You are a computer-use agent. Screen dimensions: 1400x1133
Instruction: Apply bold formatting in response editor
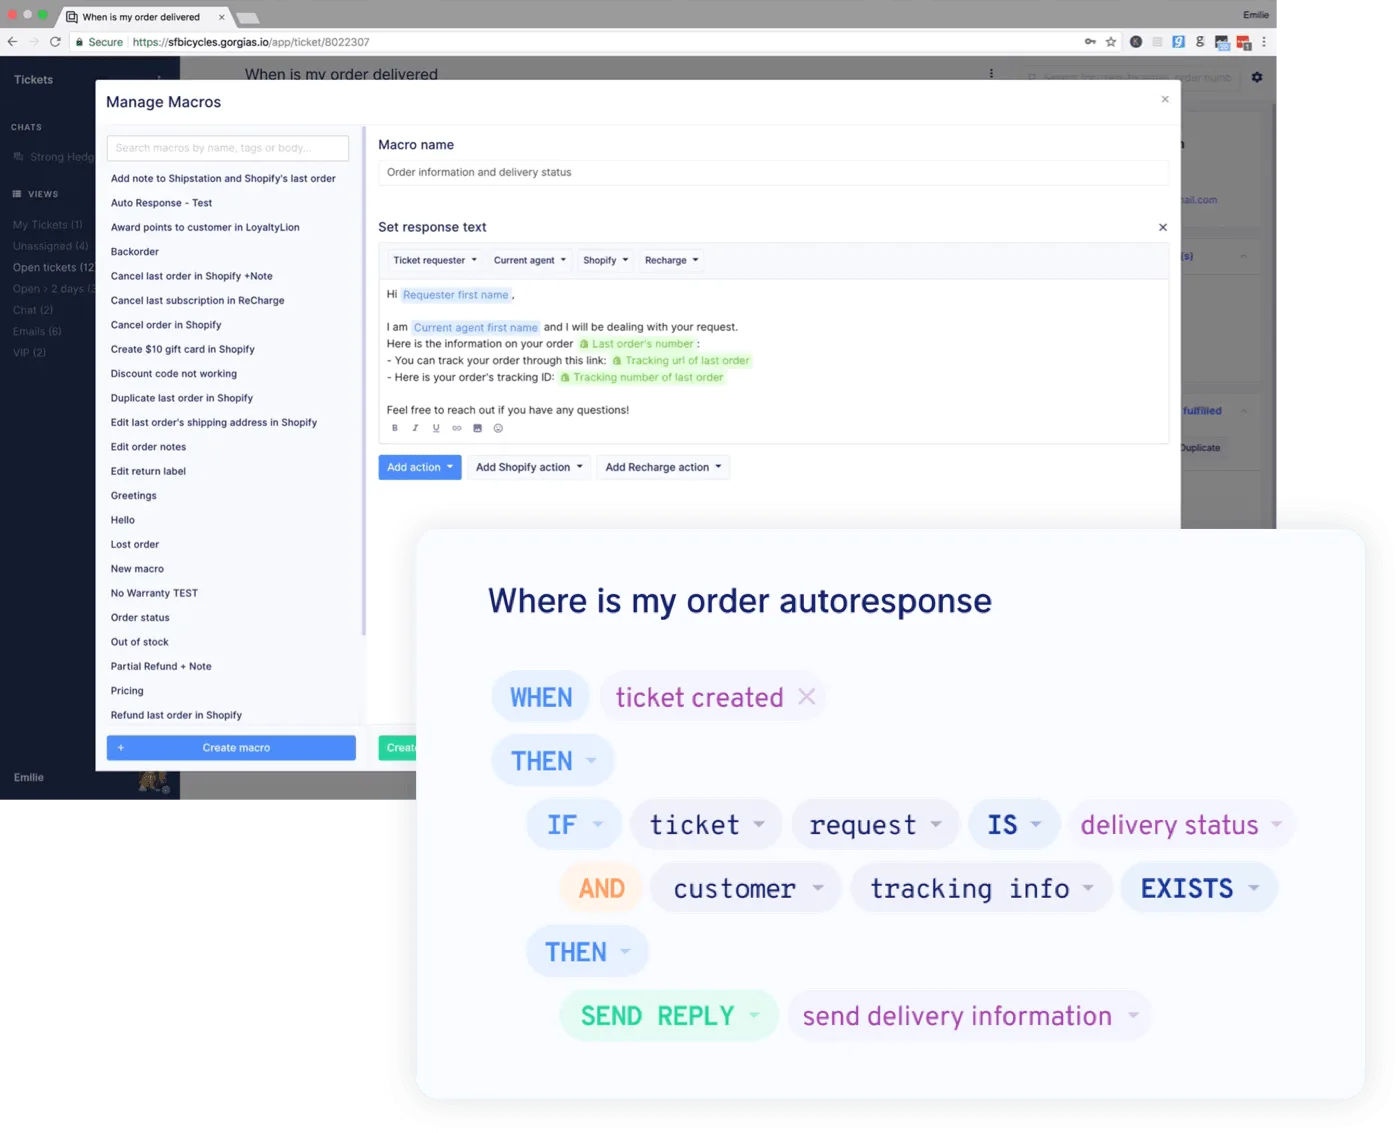coord(395,428)
